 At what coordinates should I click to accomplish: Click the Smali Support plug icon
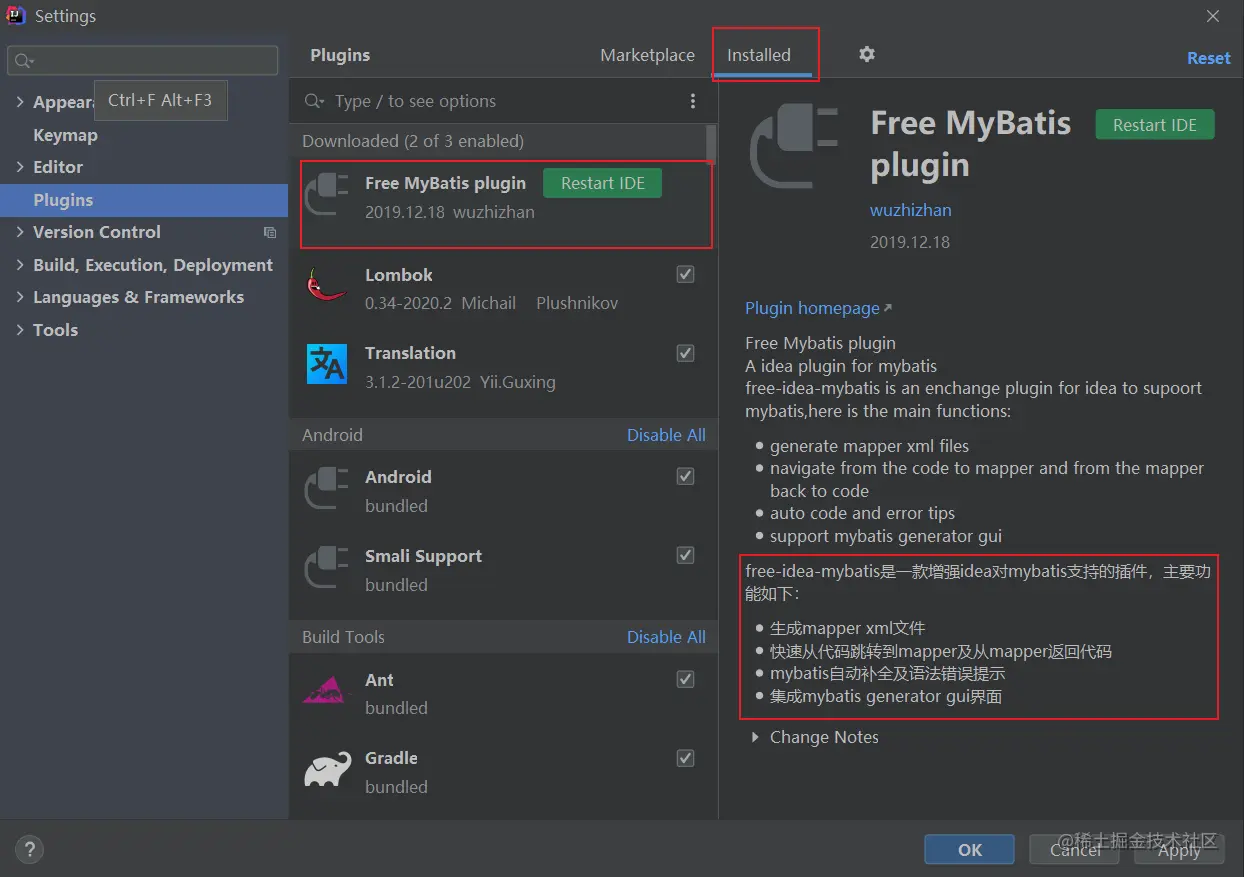coord(326,568)
